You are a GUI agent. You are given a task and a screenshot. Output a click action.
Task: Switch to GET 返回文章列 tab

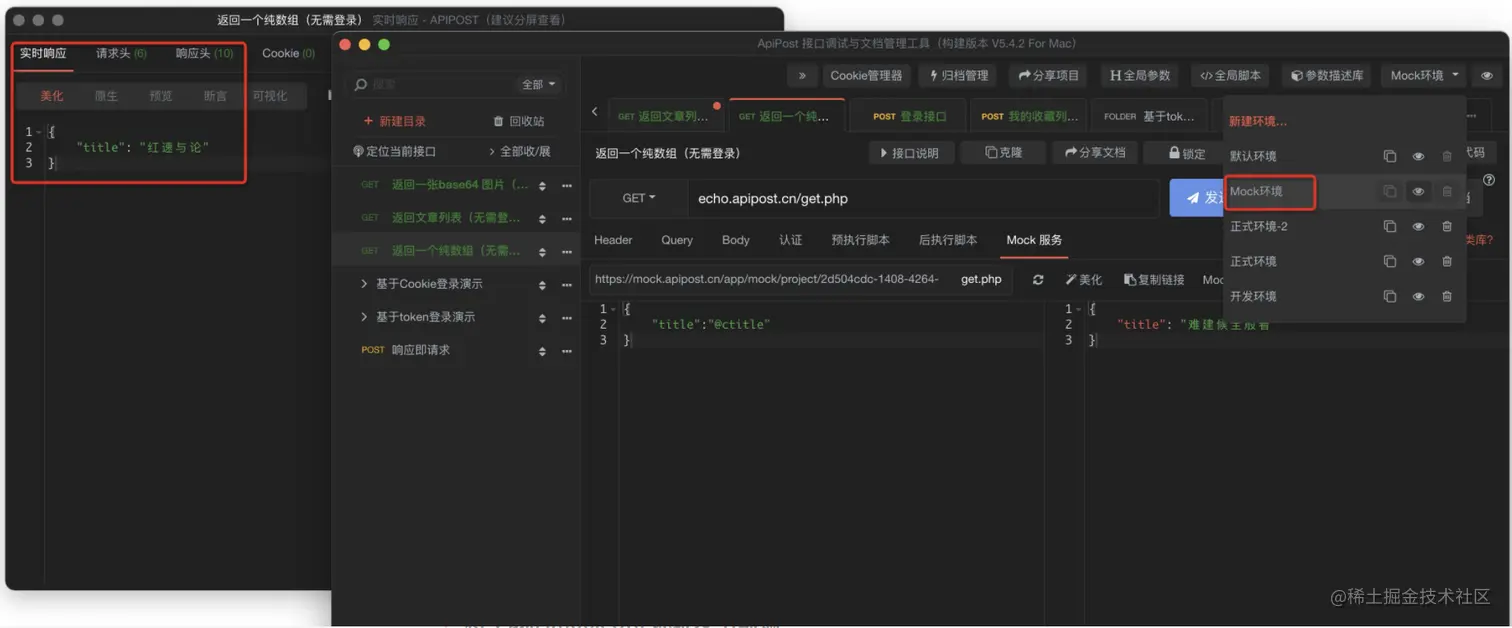click(x=666, y=116)
